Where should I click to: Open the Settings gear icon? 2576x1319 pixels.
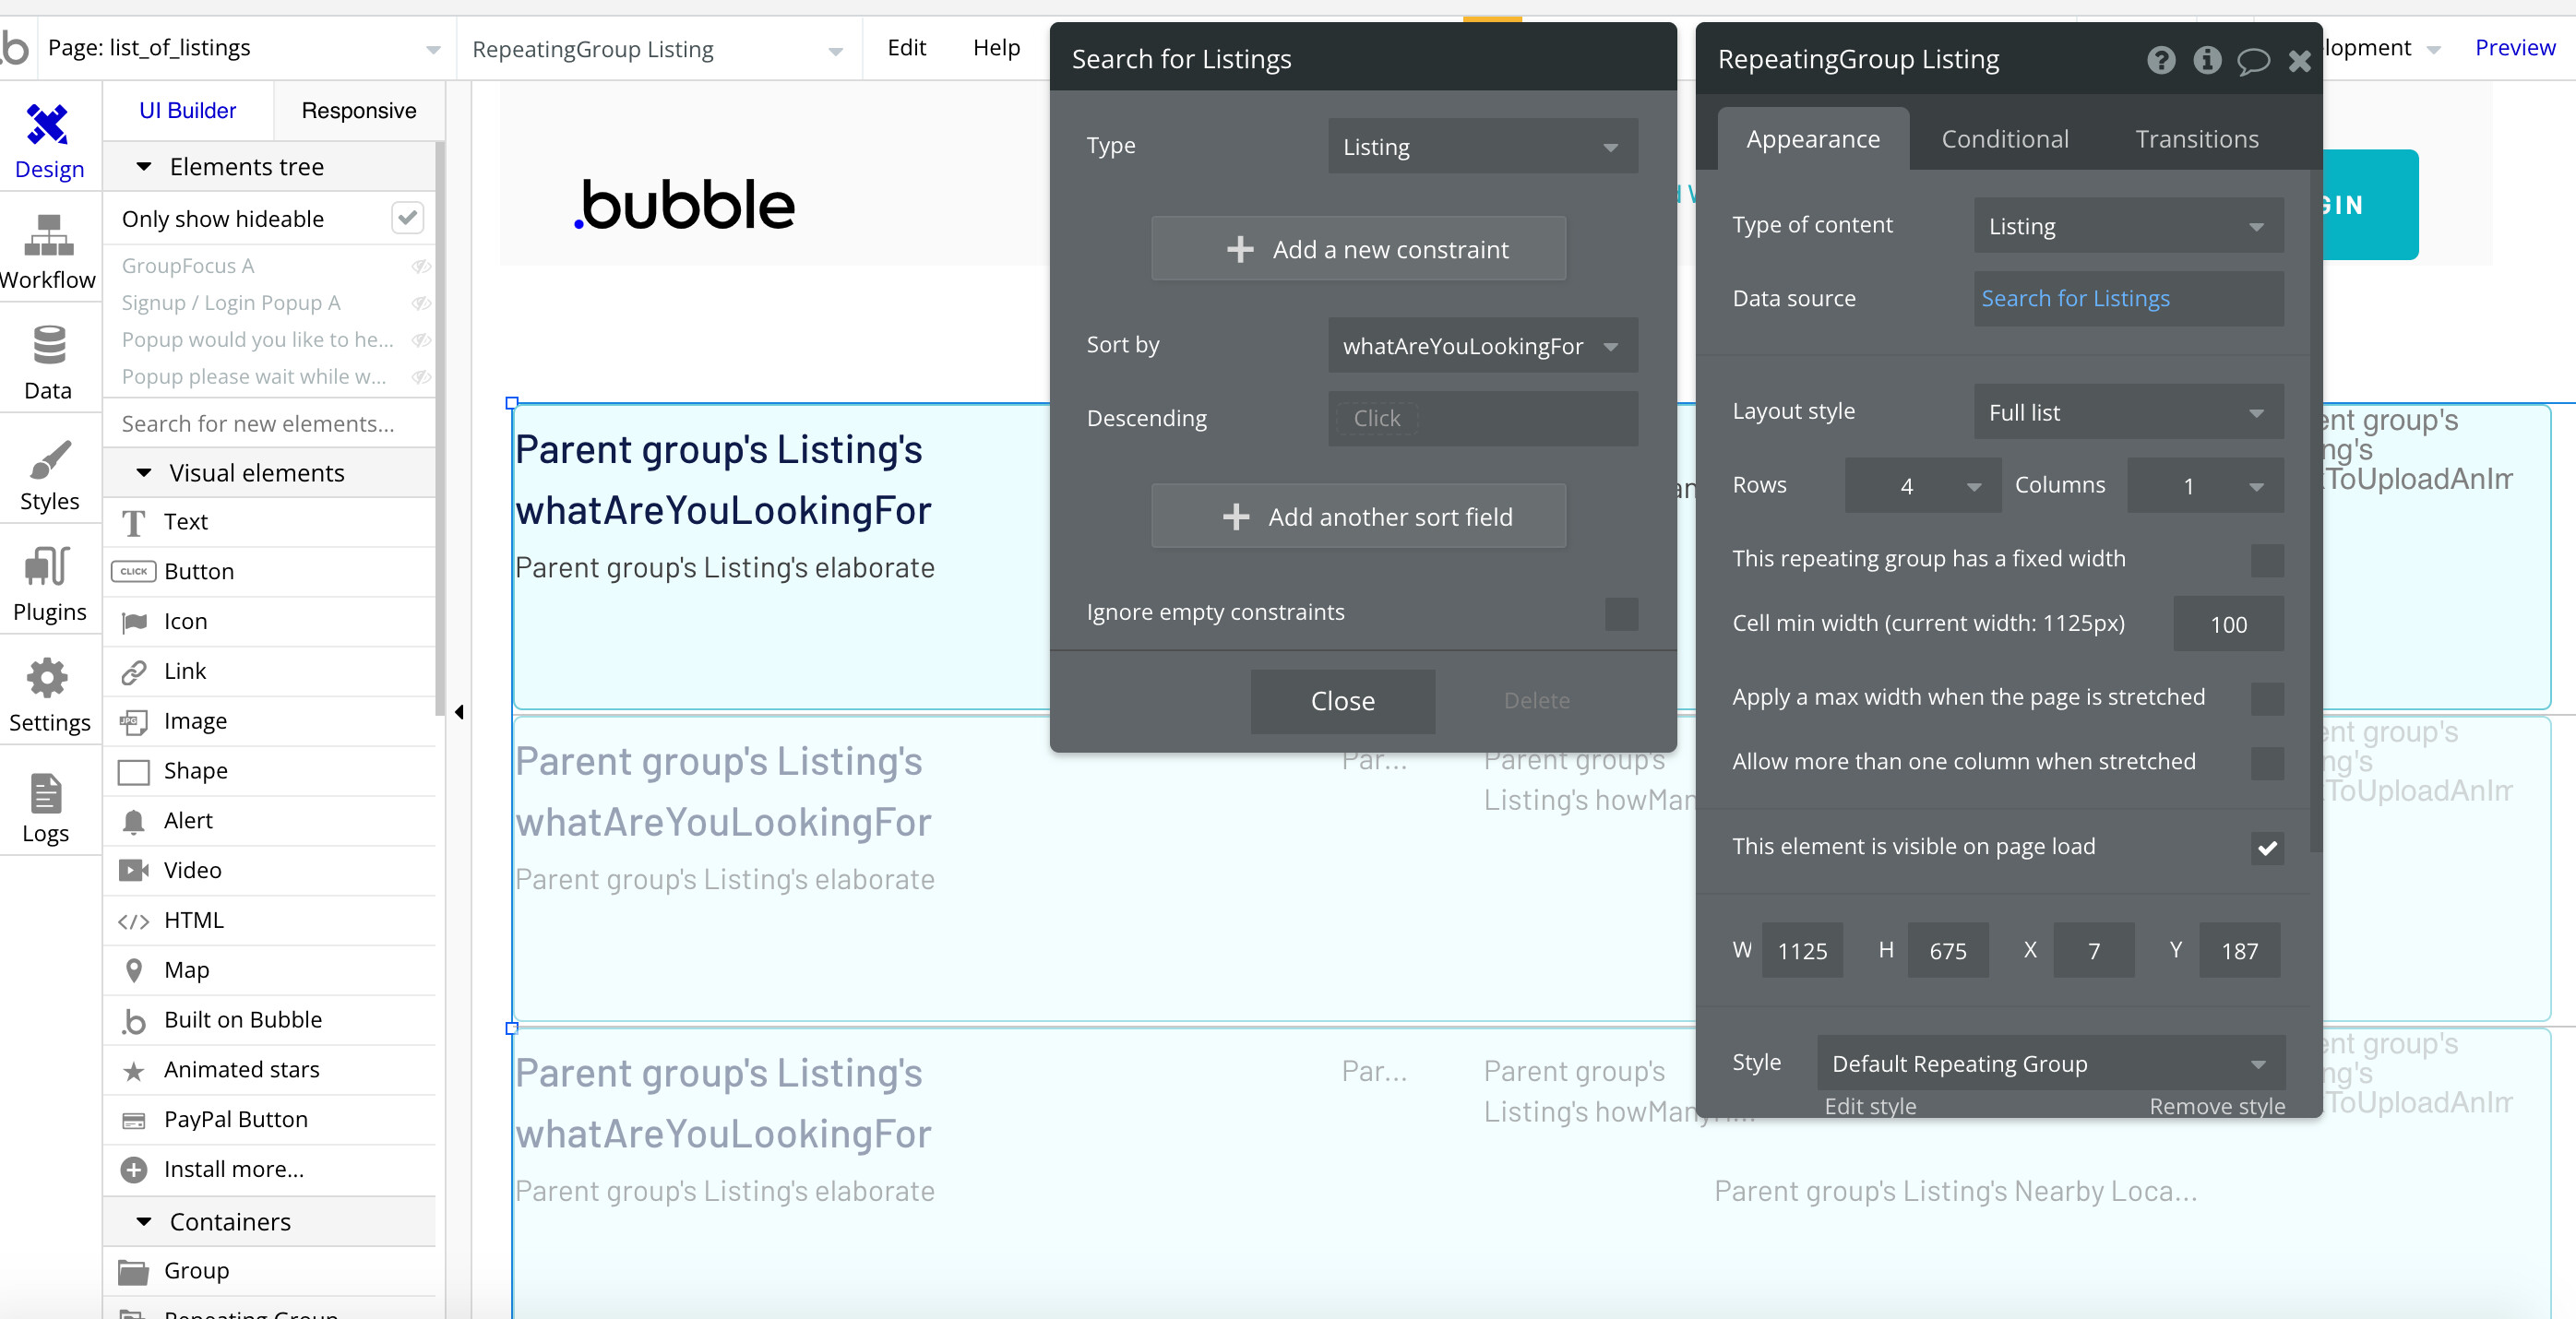48,679
